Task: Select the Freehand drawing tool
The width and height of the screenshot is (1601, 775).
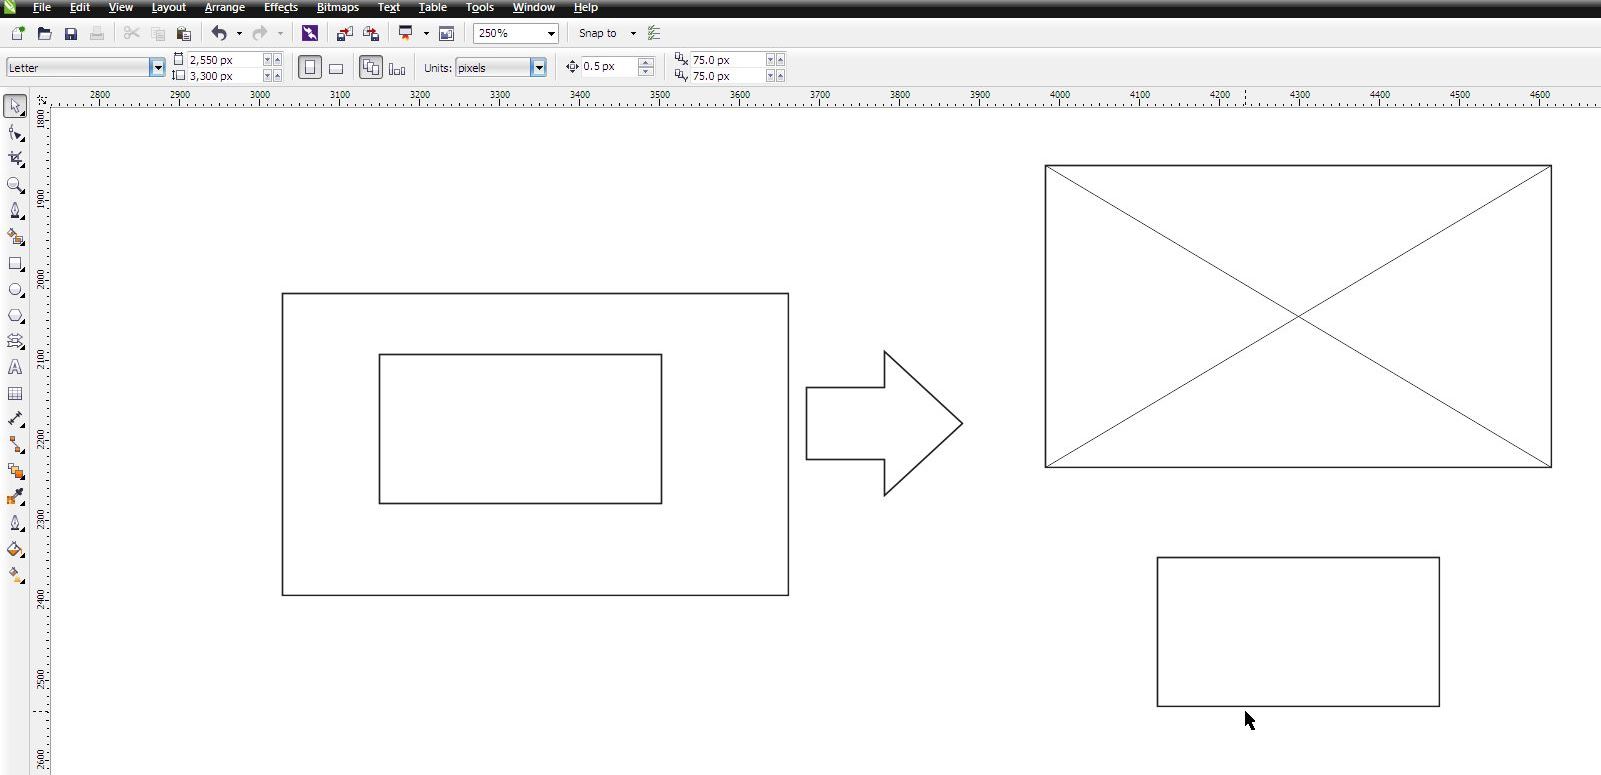Action: click(x=15, y=211)
